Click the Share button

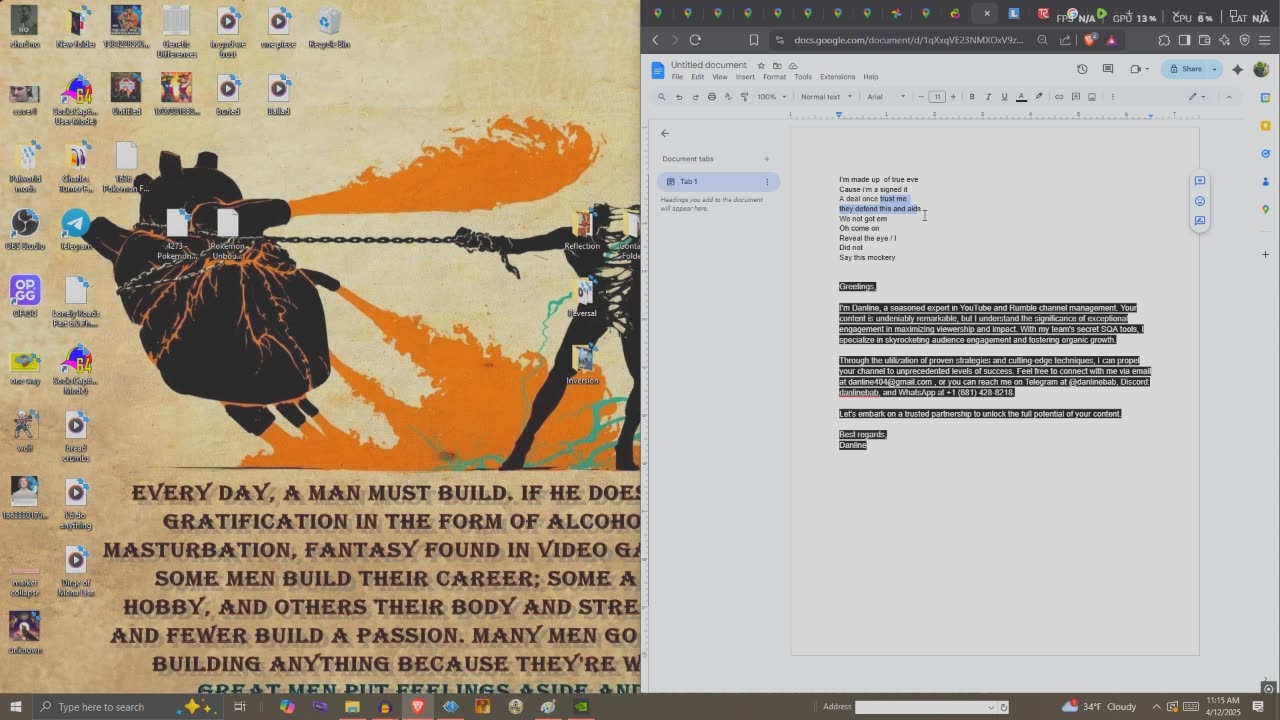(1186, 69)
